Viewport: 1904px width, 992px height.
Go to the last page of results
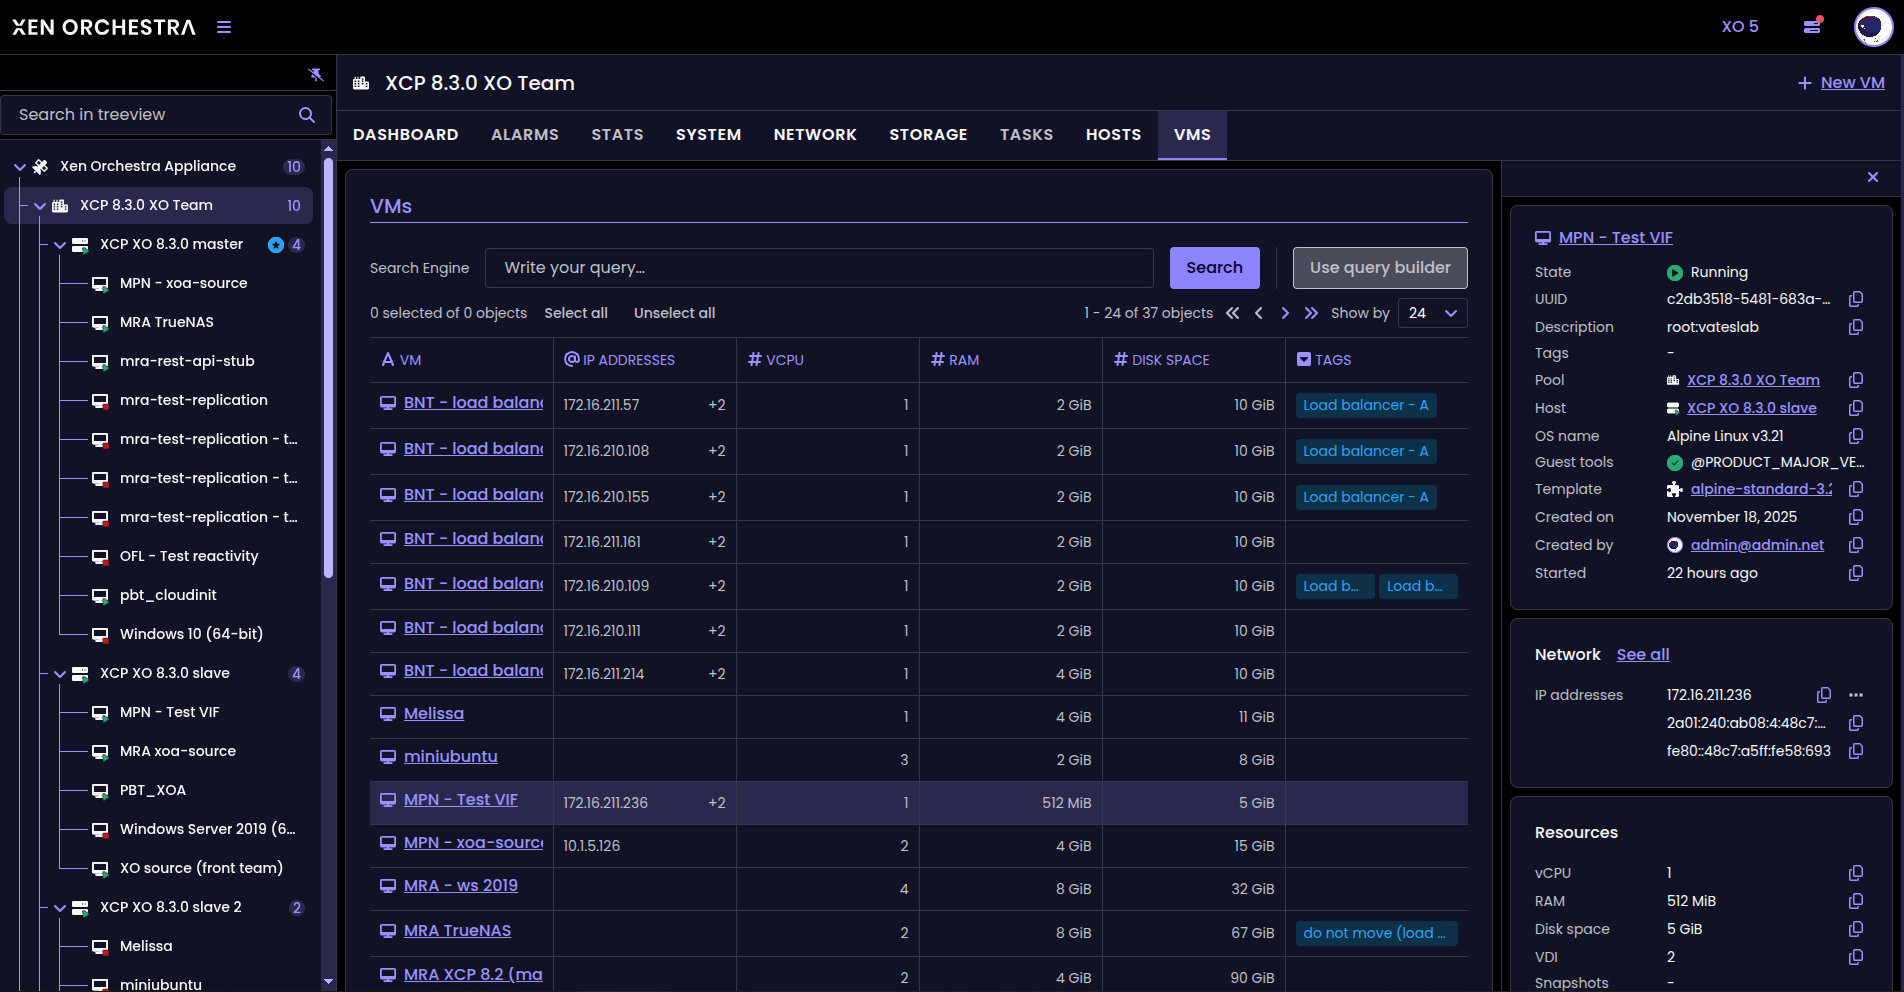click(x=1311, y=313)
